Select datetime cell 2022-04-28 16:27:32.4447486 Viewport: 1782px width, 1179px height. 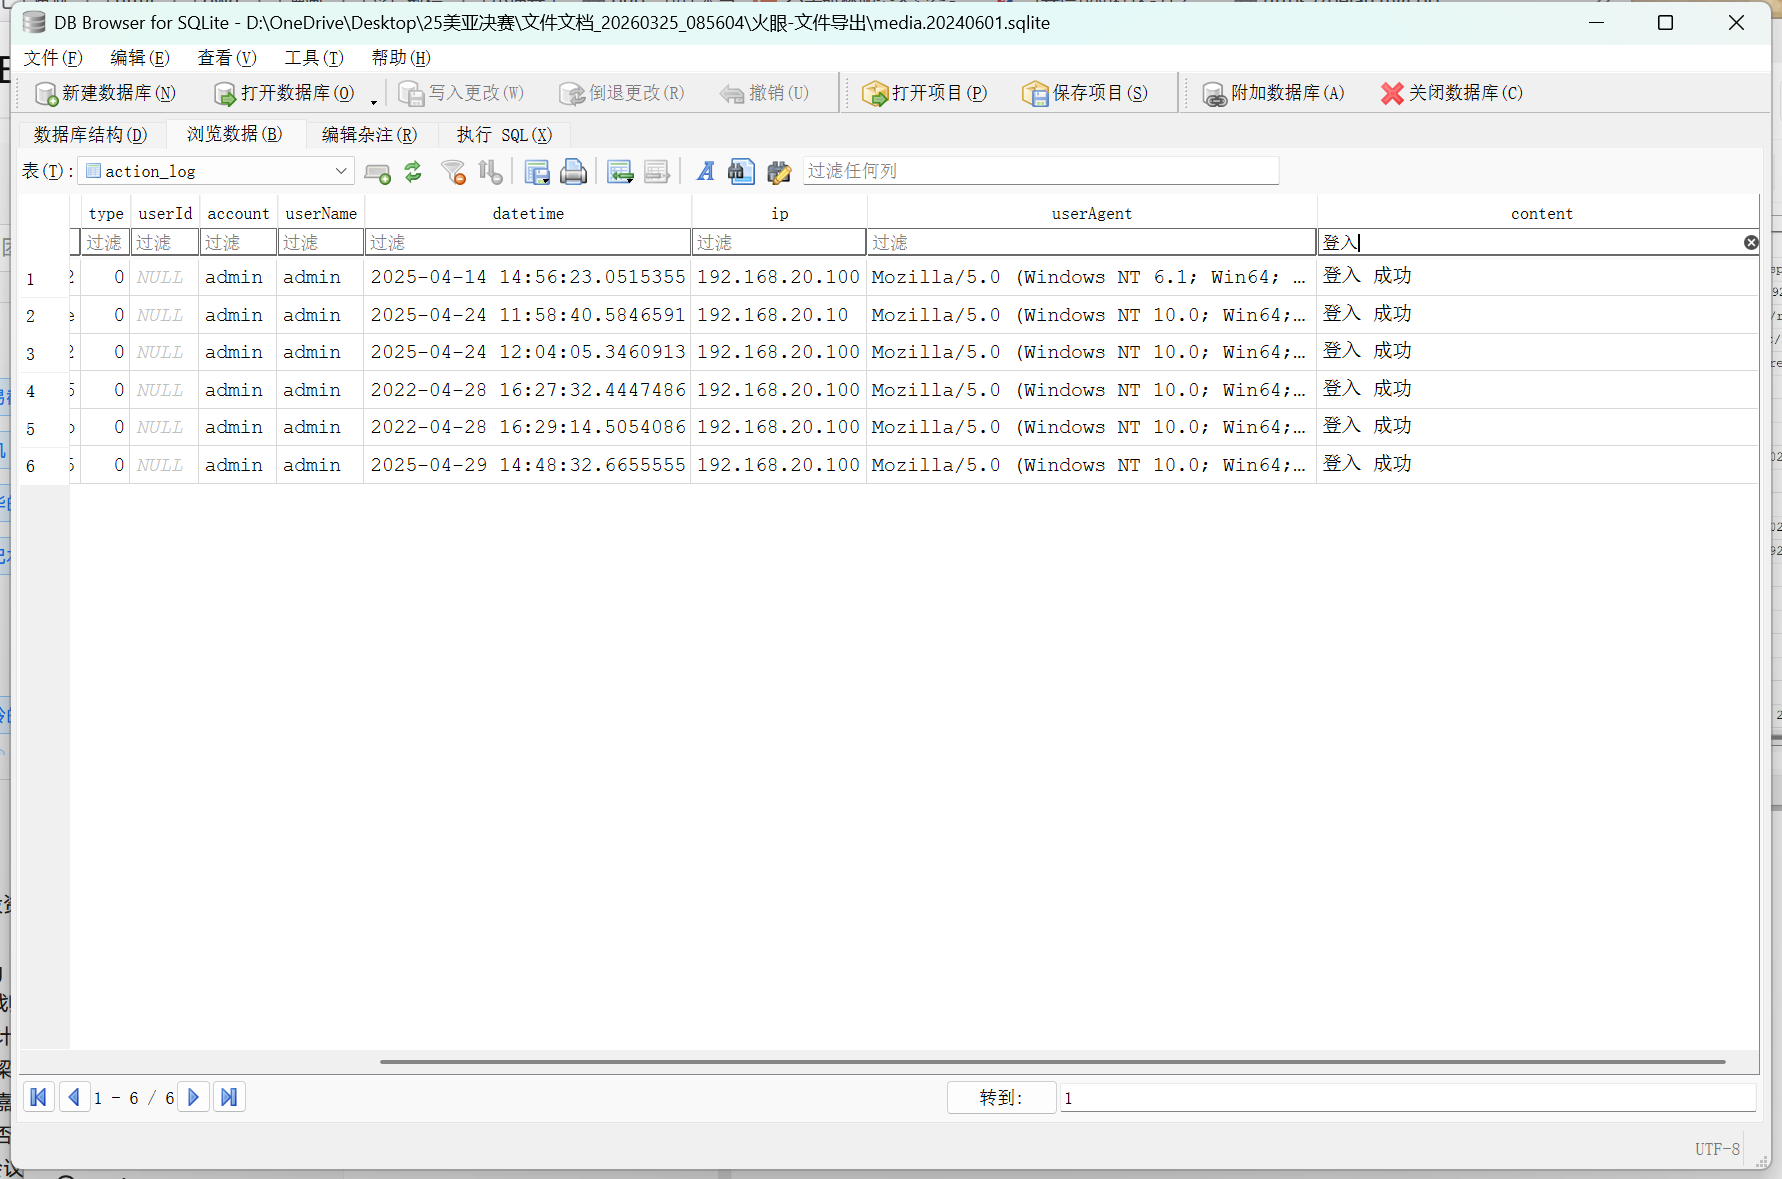[x=528, y=390]
